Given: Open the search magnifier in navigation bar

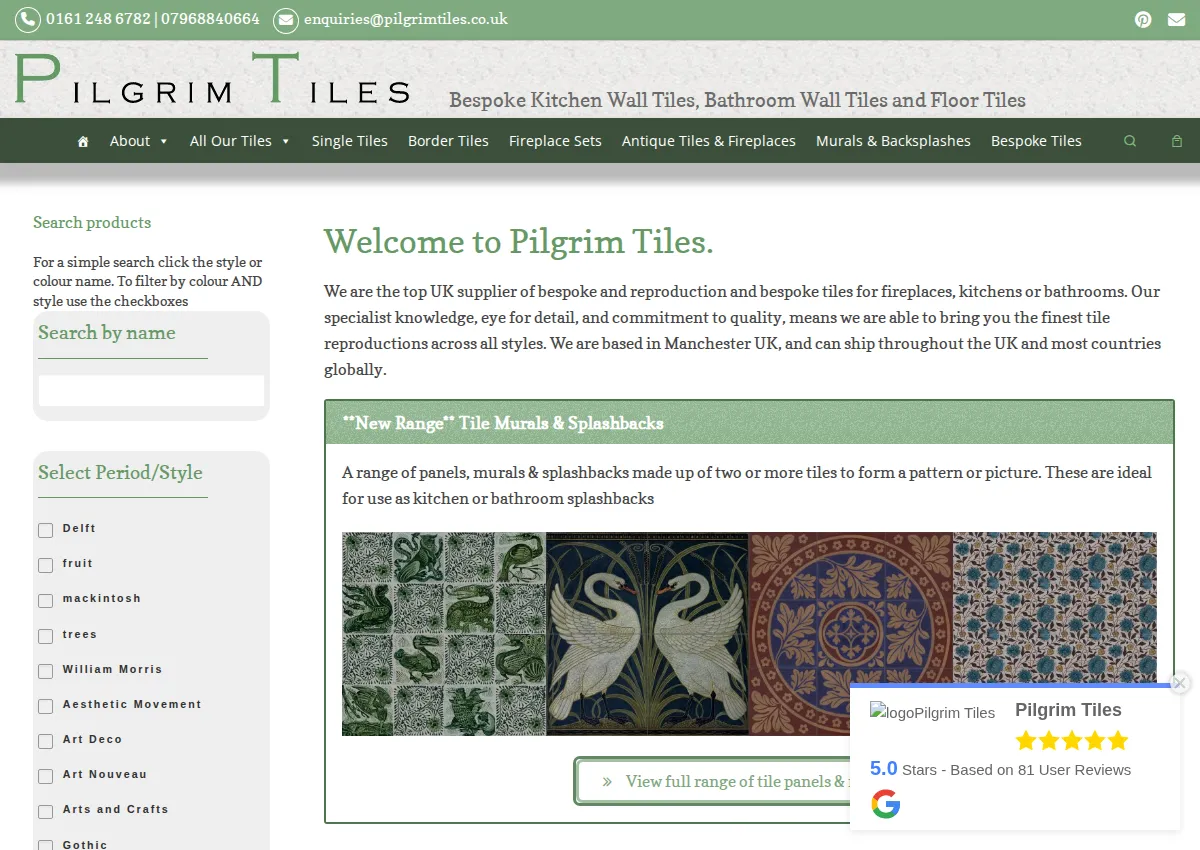Looking at the screenshot, I should [x=1130, y=141].
